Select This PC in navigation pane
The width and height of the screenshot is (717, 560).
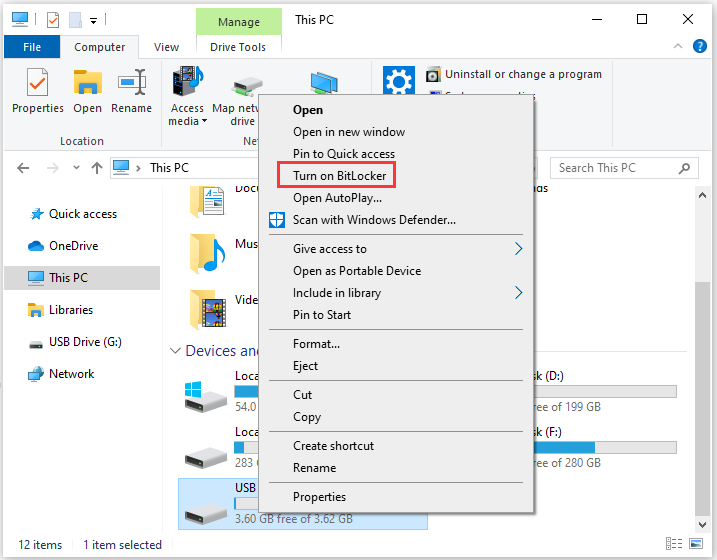(82, 278)
